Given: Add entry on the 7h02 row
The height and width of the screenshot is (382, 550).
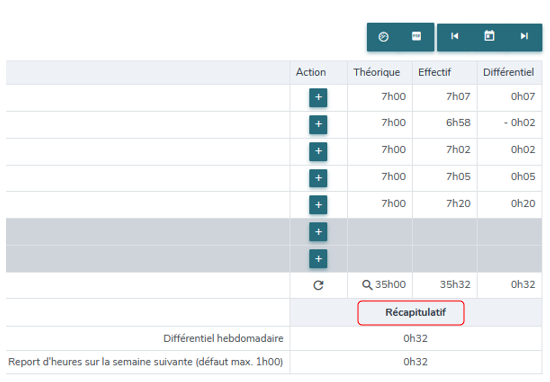Looking at the screenshot, I should point(318,151).
